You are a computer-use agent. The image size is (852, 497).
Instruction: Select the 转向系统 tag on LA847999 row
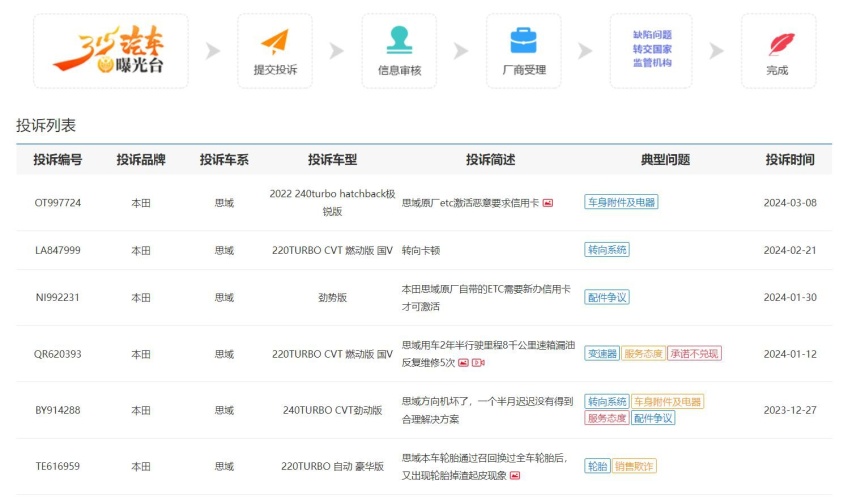607,250
